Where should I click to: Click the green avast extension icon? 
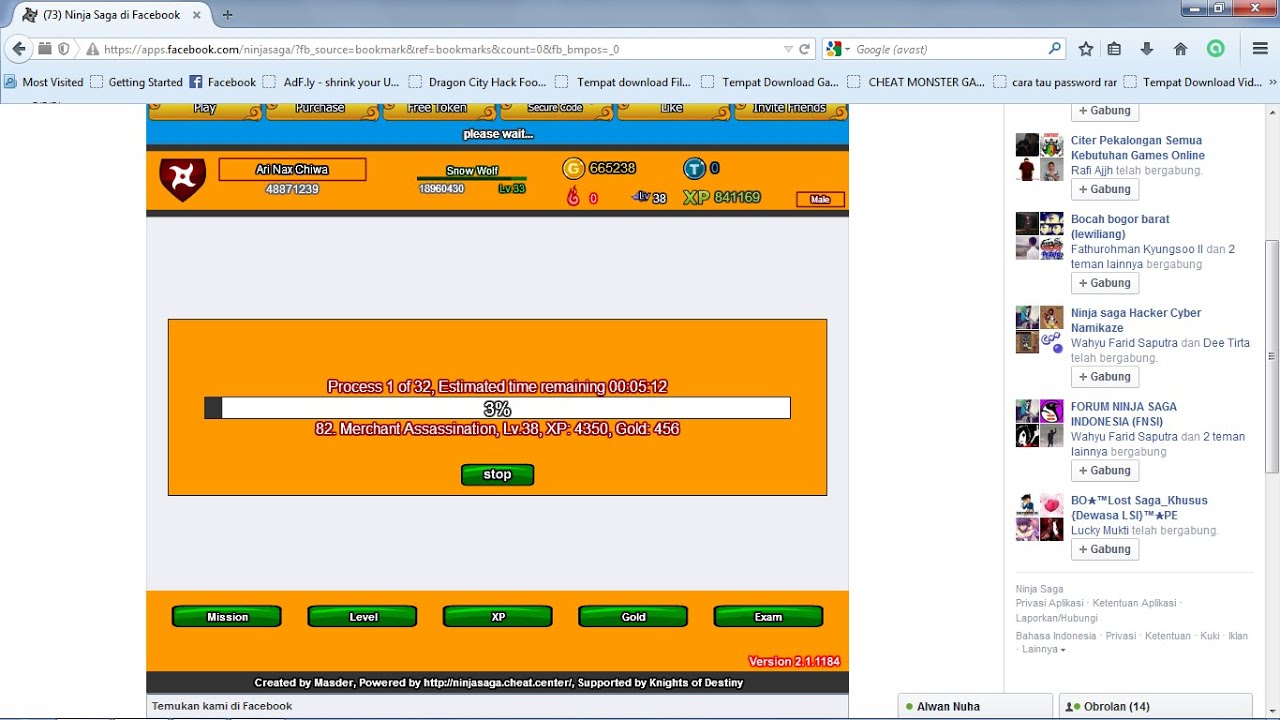pyautogui.click(x=1215, y=49)
